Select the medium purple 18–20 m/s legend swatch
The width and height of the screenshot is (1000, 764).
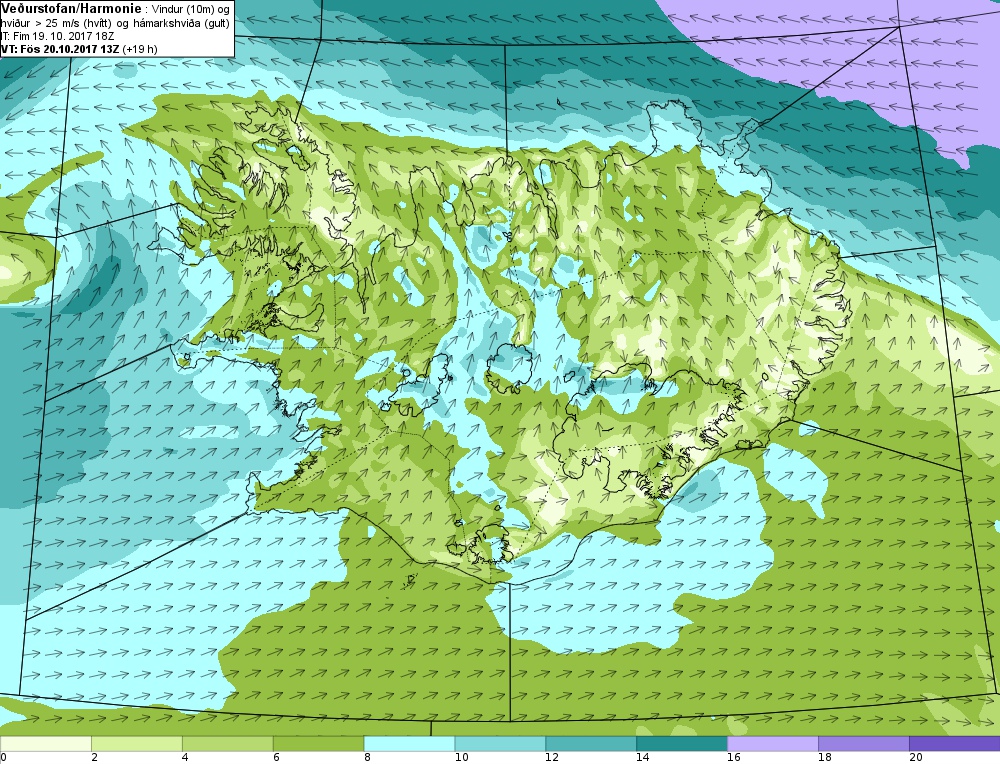(864, 744)
